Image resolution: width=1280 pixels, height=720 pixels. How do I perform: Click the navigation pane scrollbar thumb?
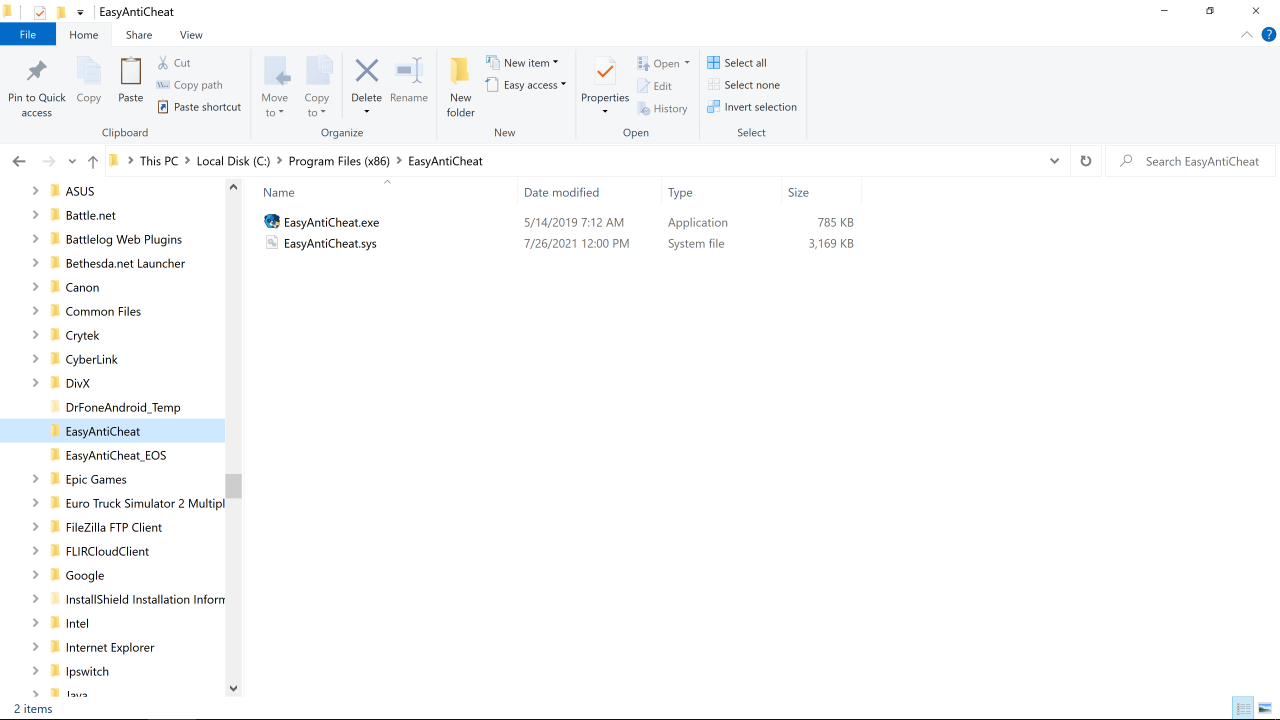234,486
